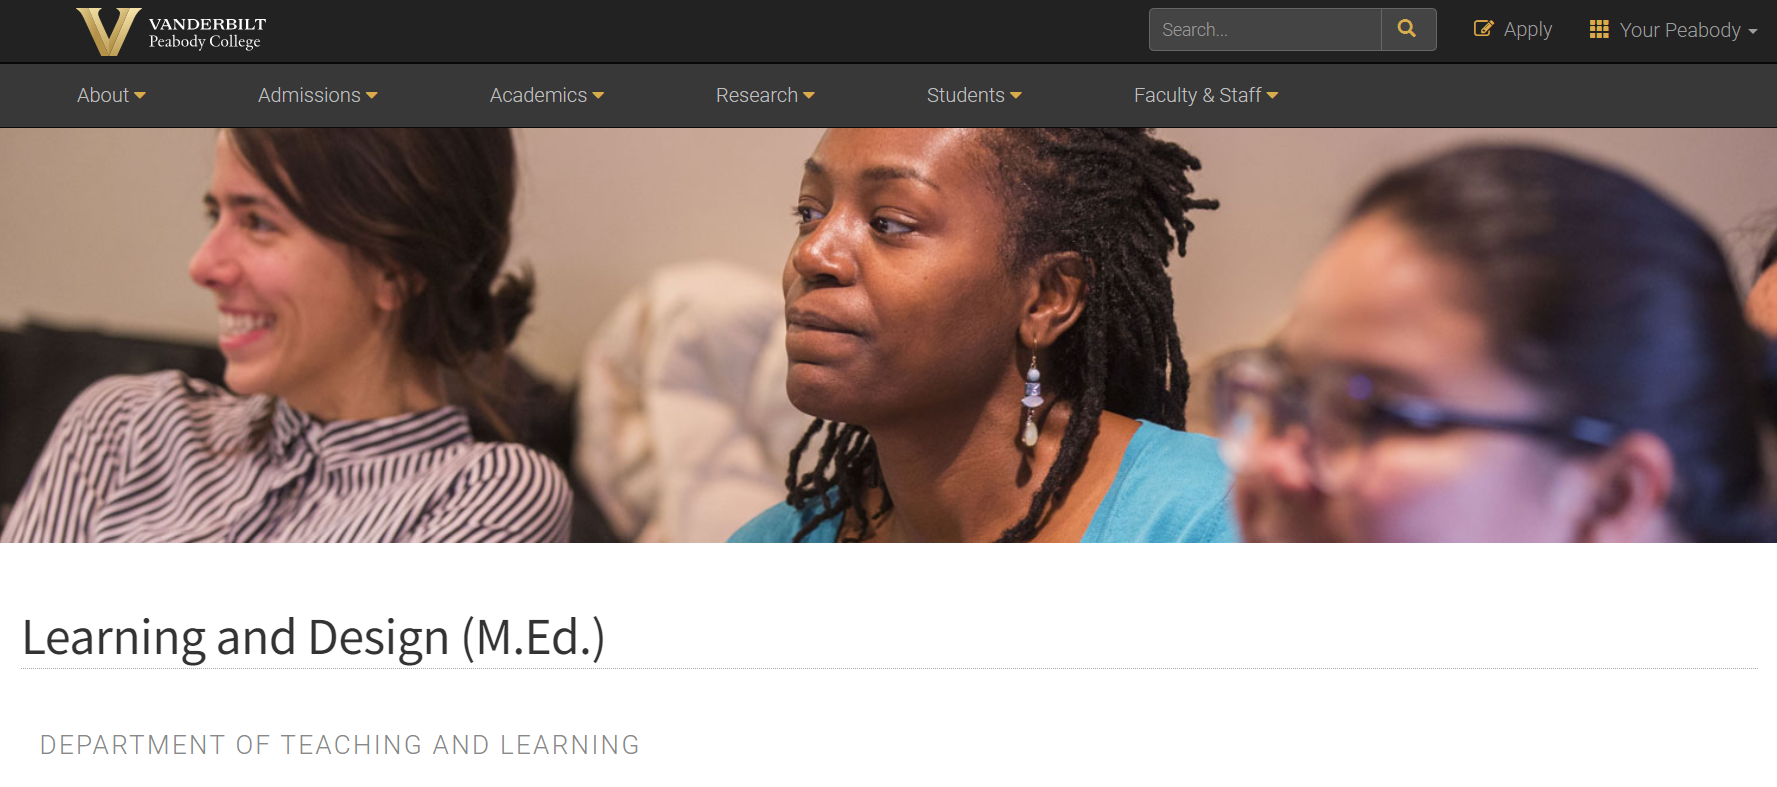Image resolution: width=1777 pixels, height=787 pixels.
Task: Open the About menu
Action: 111,95
